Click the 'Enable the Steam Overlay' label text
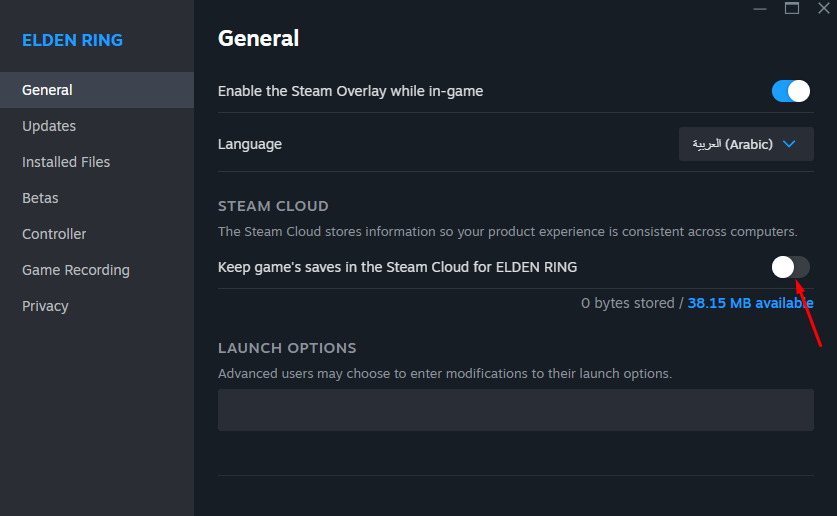Screen dimensions: 837x516 point(350,91)
